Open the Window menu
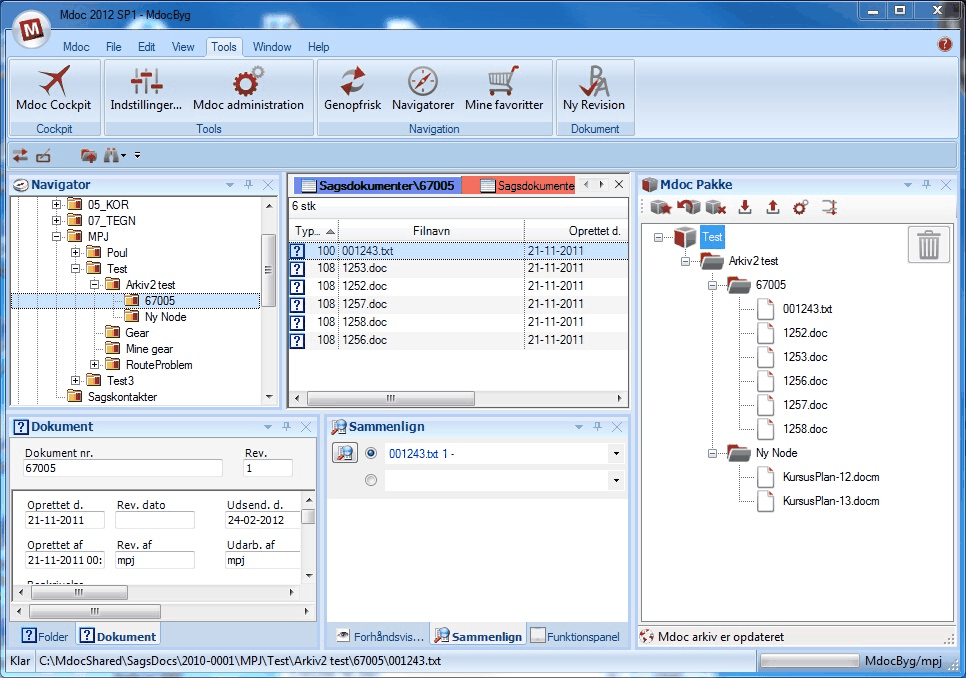Image resolution: width=966 pixels, height=678 pixels. [272, 47]
